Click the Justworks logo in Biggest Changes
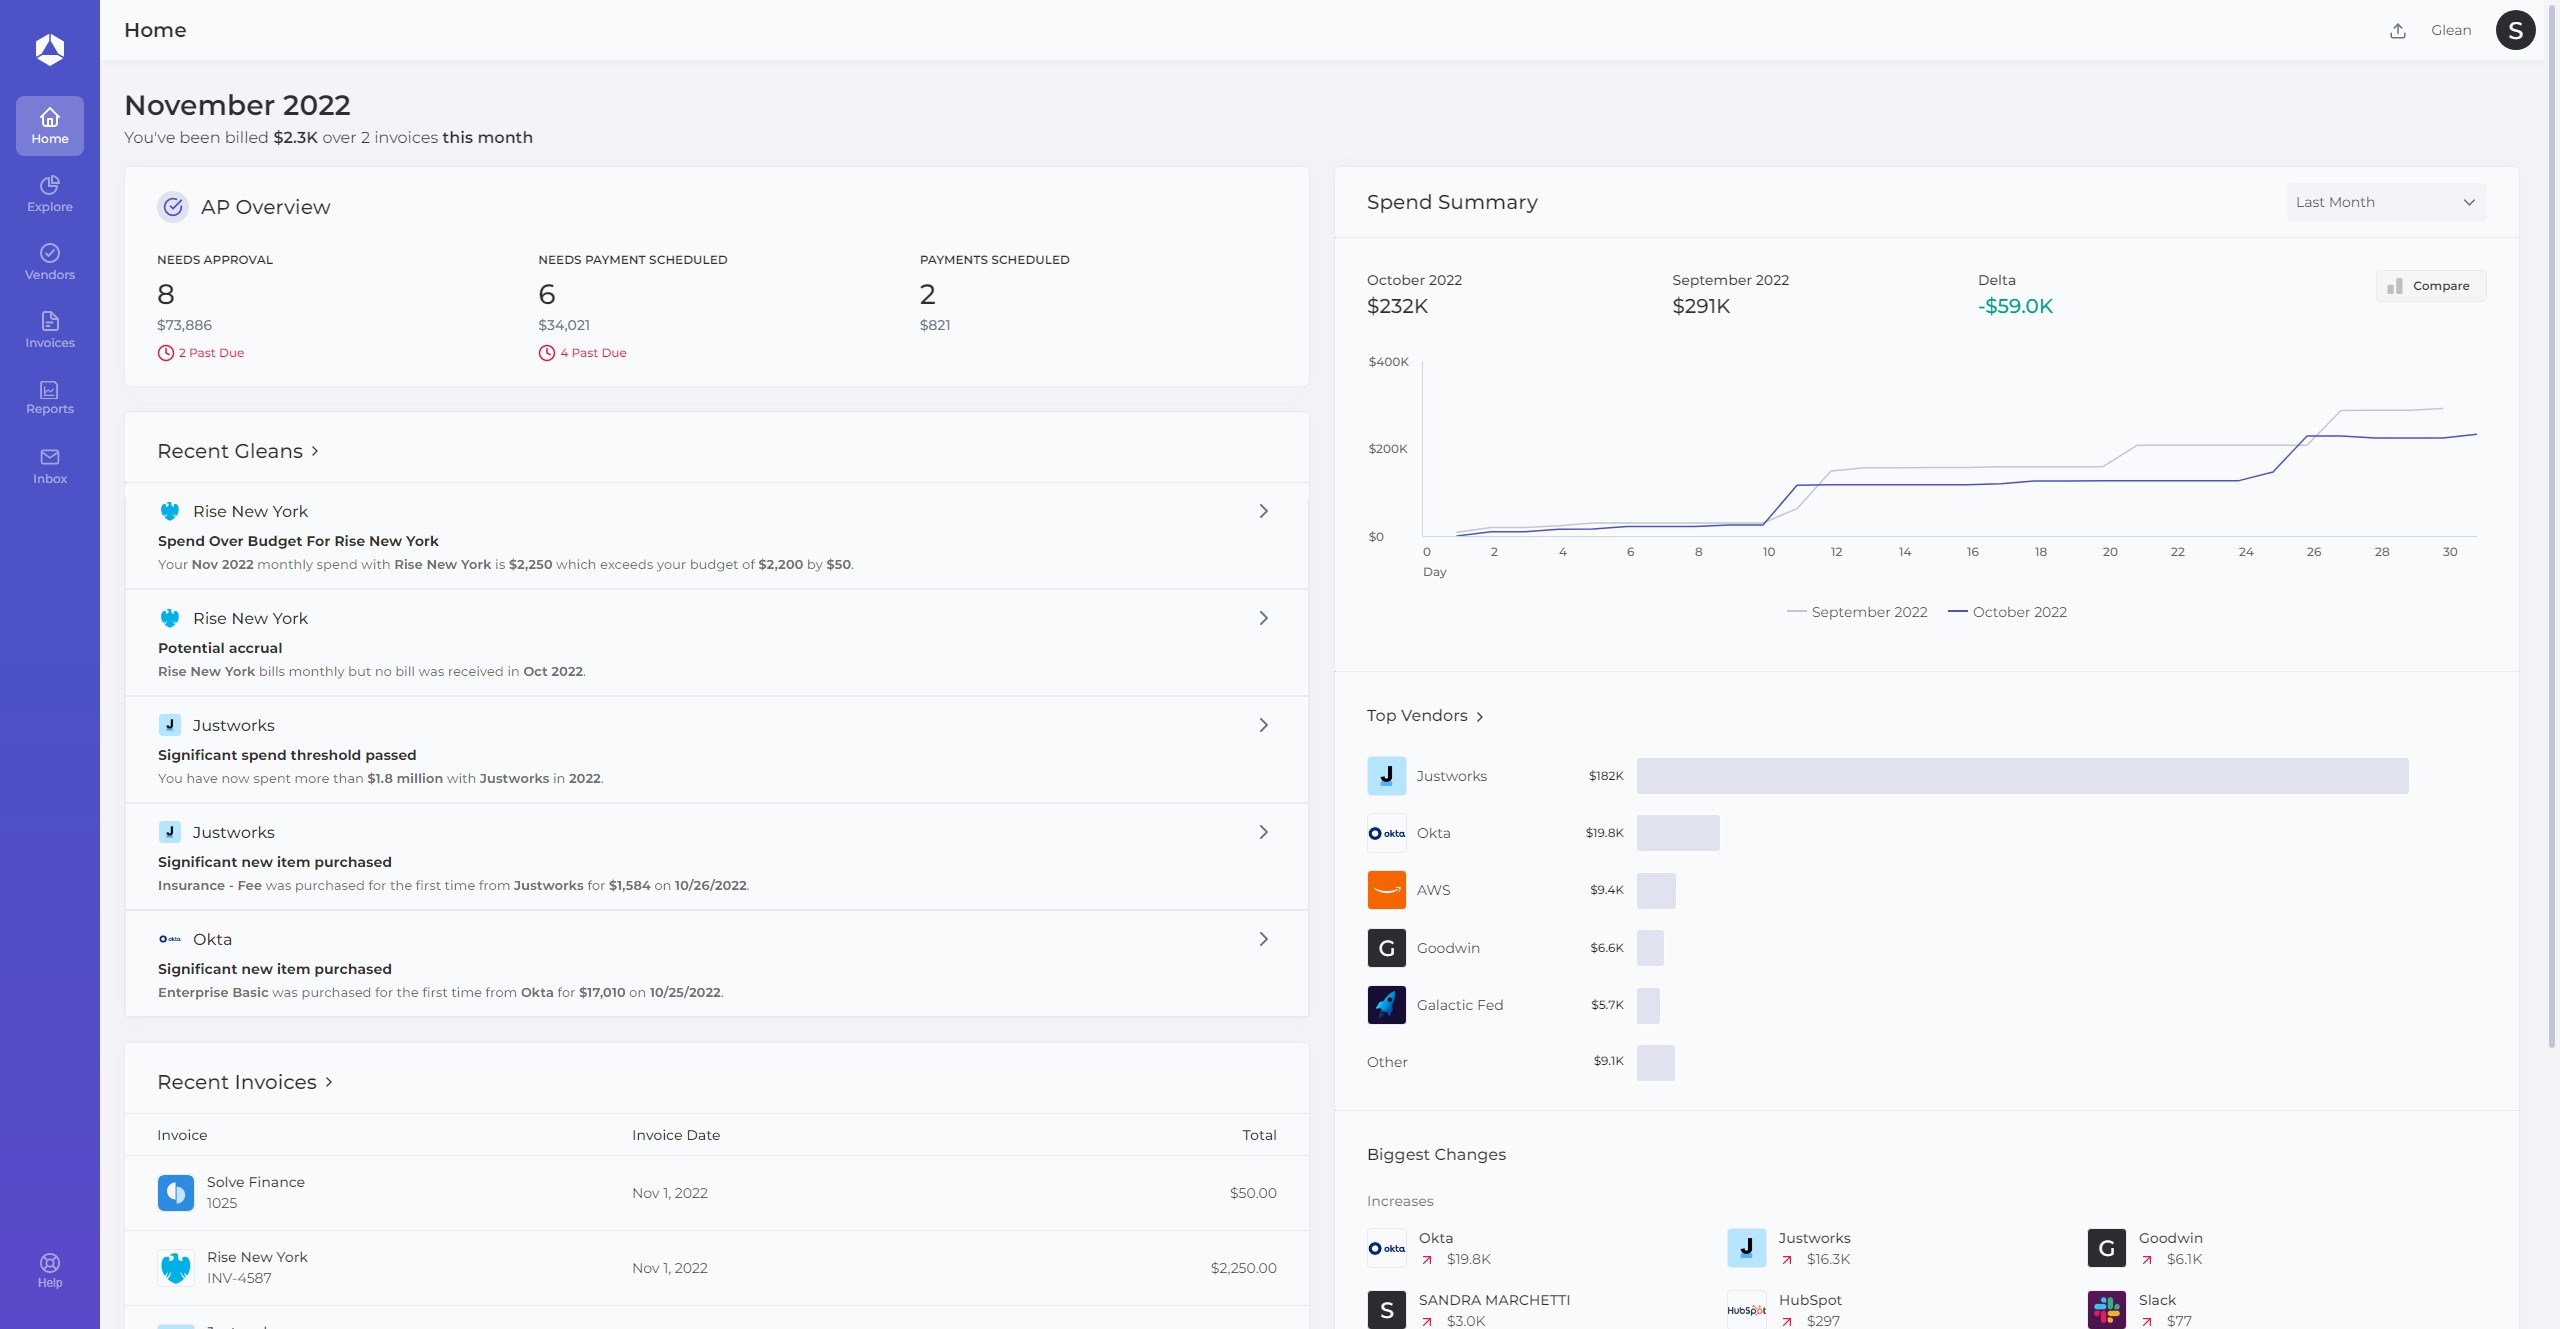The image size is (2560, 1329). pos(1747,1248)
